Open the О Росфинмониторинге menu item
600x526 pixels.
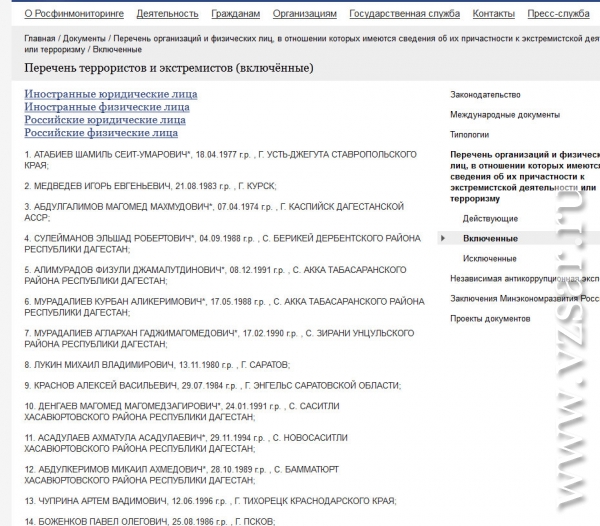point(74,14)
